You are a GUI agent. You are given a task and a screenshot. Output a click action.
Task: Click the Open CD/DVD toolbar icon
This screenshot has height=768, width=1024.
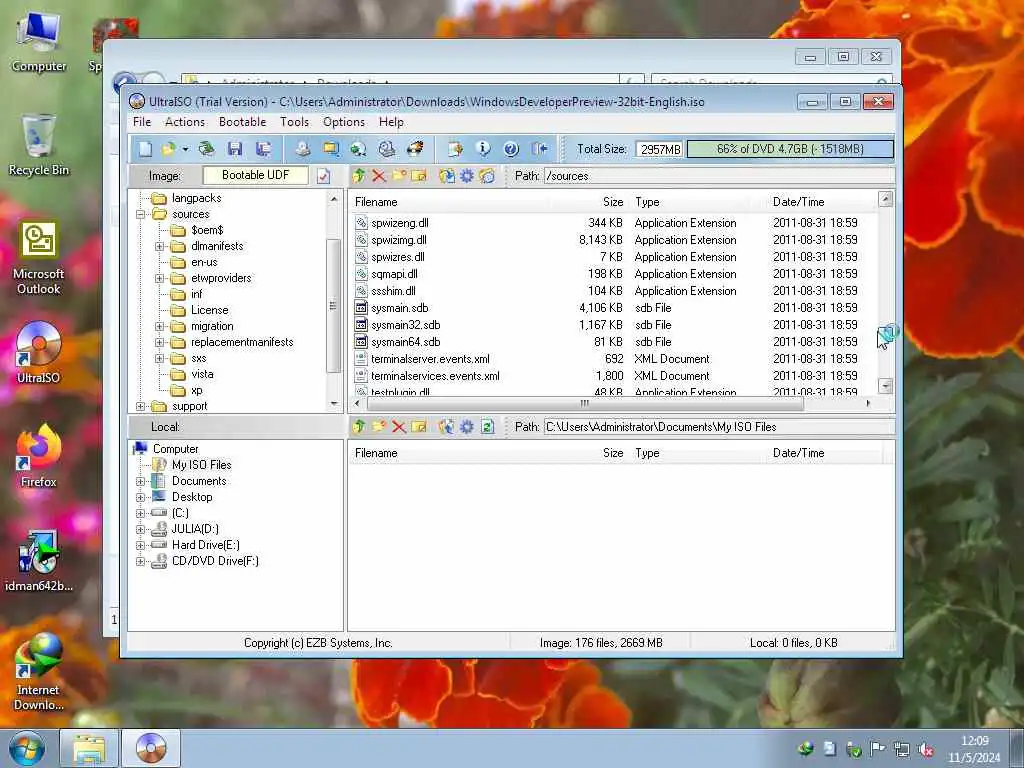tap(207, 149)
